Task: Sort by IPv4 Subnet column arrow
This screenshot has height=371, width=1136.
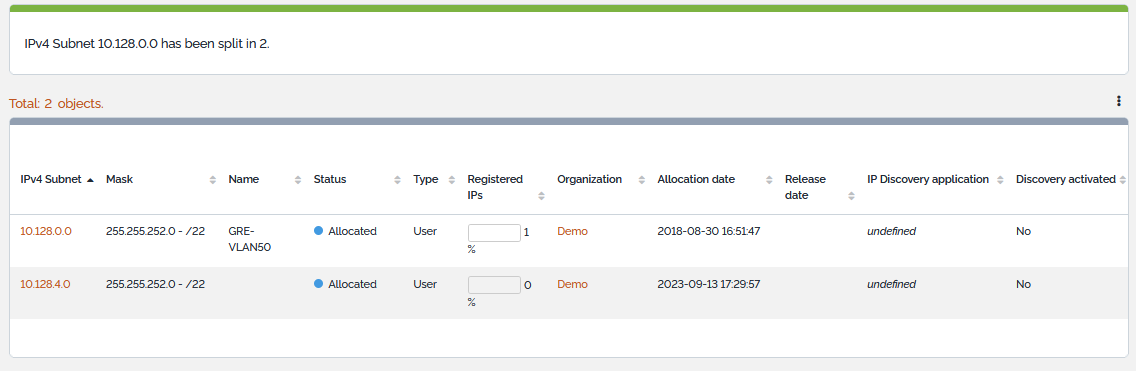Action: (90, 180)
